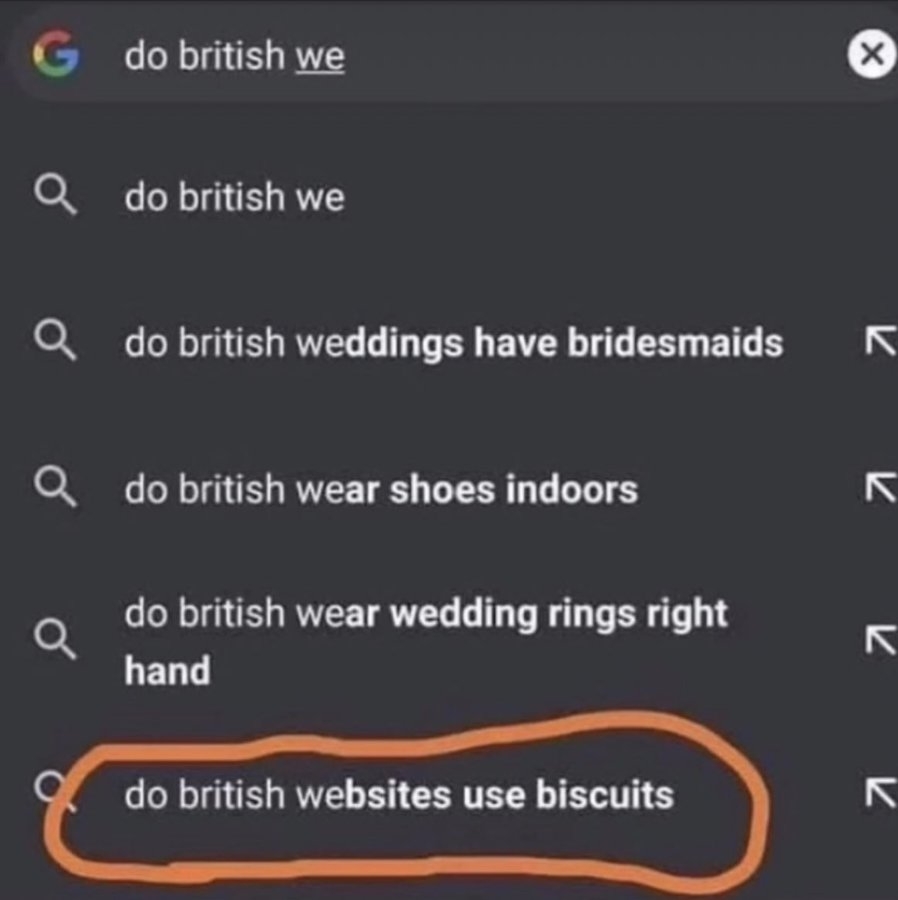The image size is (898, 900).
Task: Click magnifier icon beside weddings bridesmaids suggestion
Action: pos(54,342)
